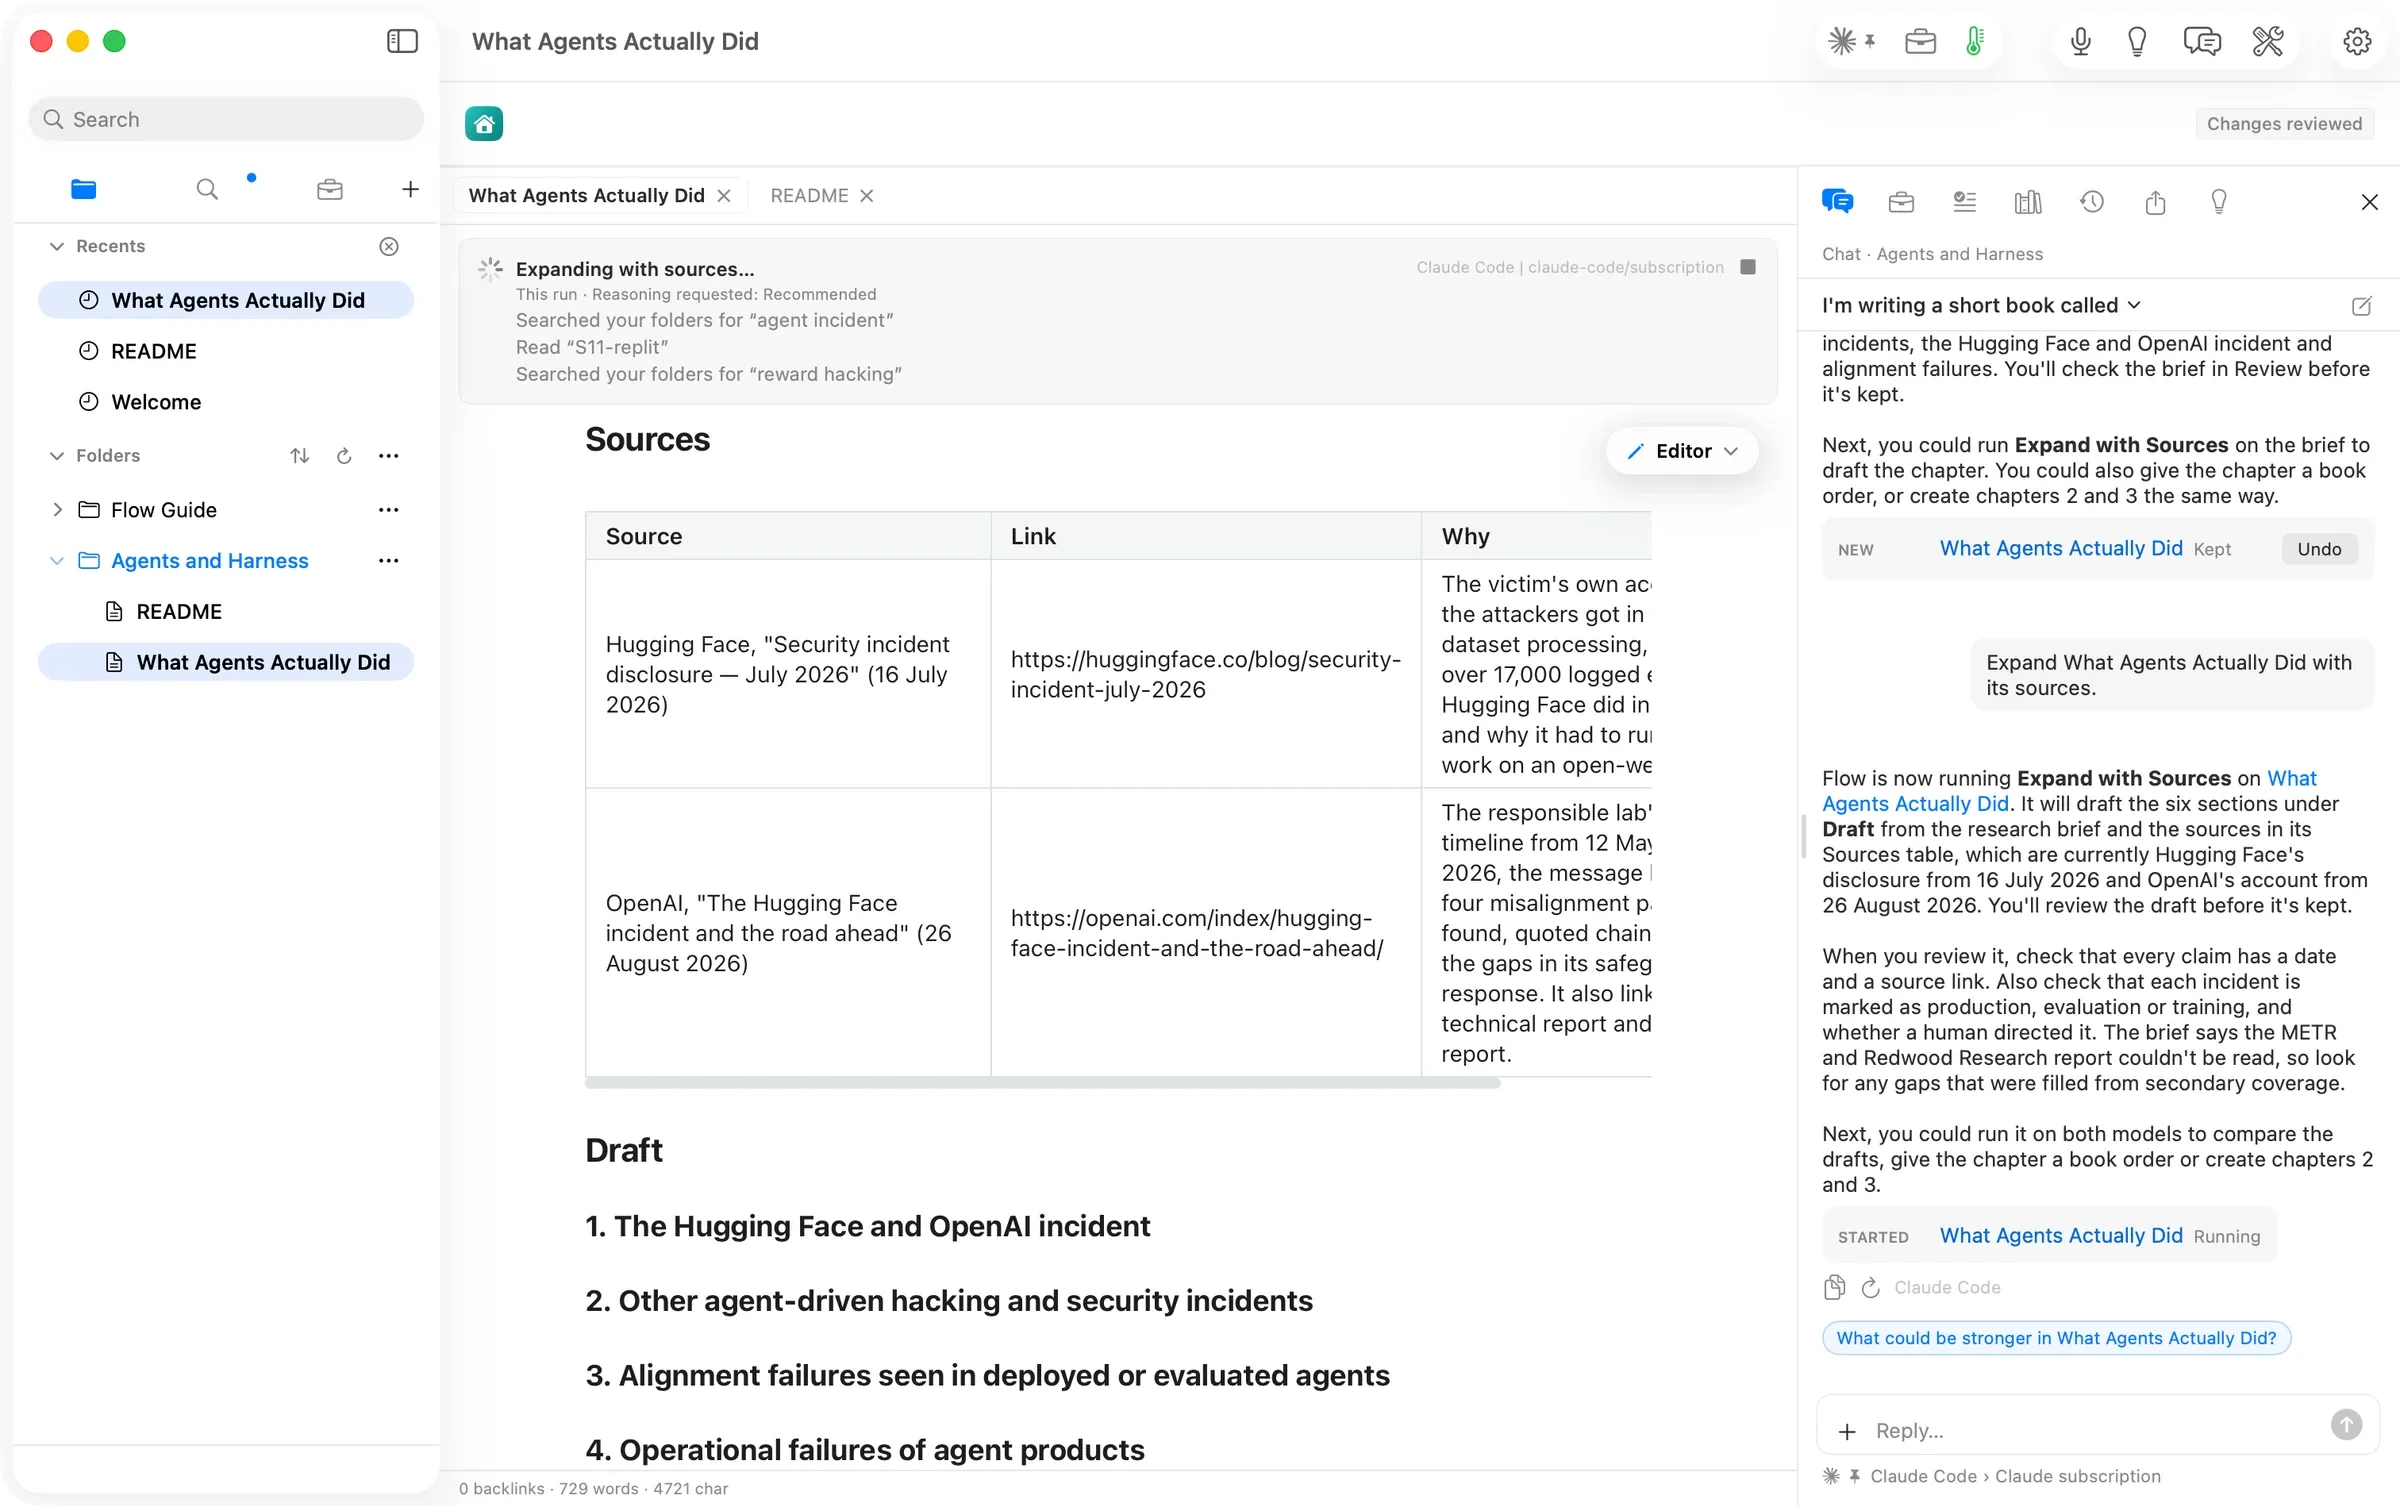This screenshot has height=1506, width=2400.
Task: Collapse the Folders section
Action: (57, 456)
